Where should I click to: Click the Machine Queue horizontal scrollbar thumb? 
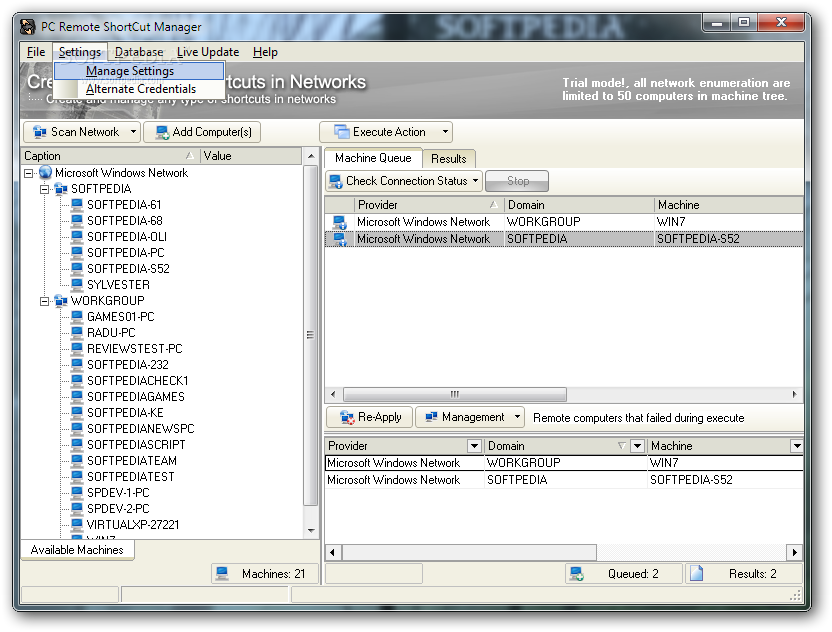(455, 394)
